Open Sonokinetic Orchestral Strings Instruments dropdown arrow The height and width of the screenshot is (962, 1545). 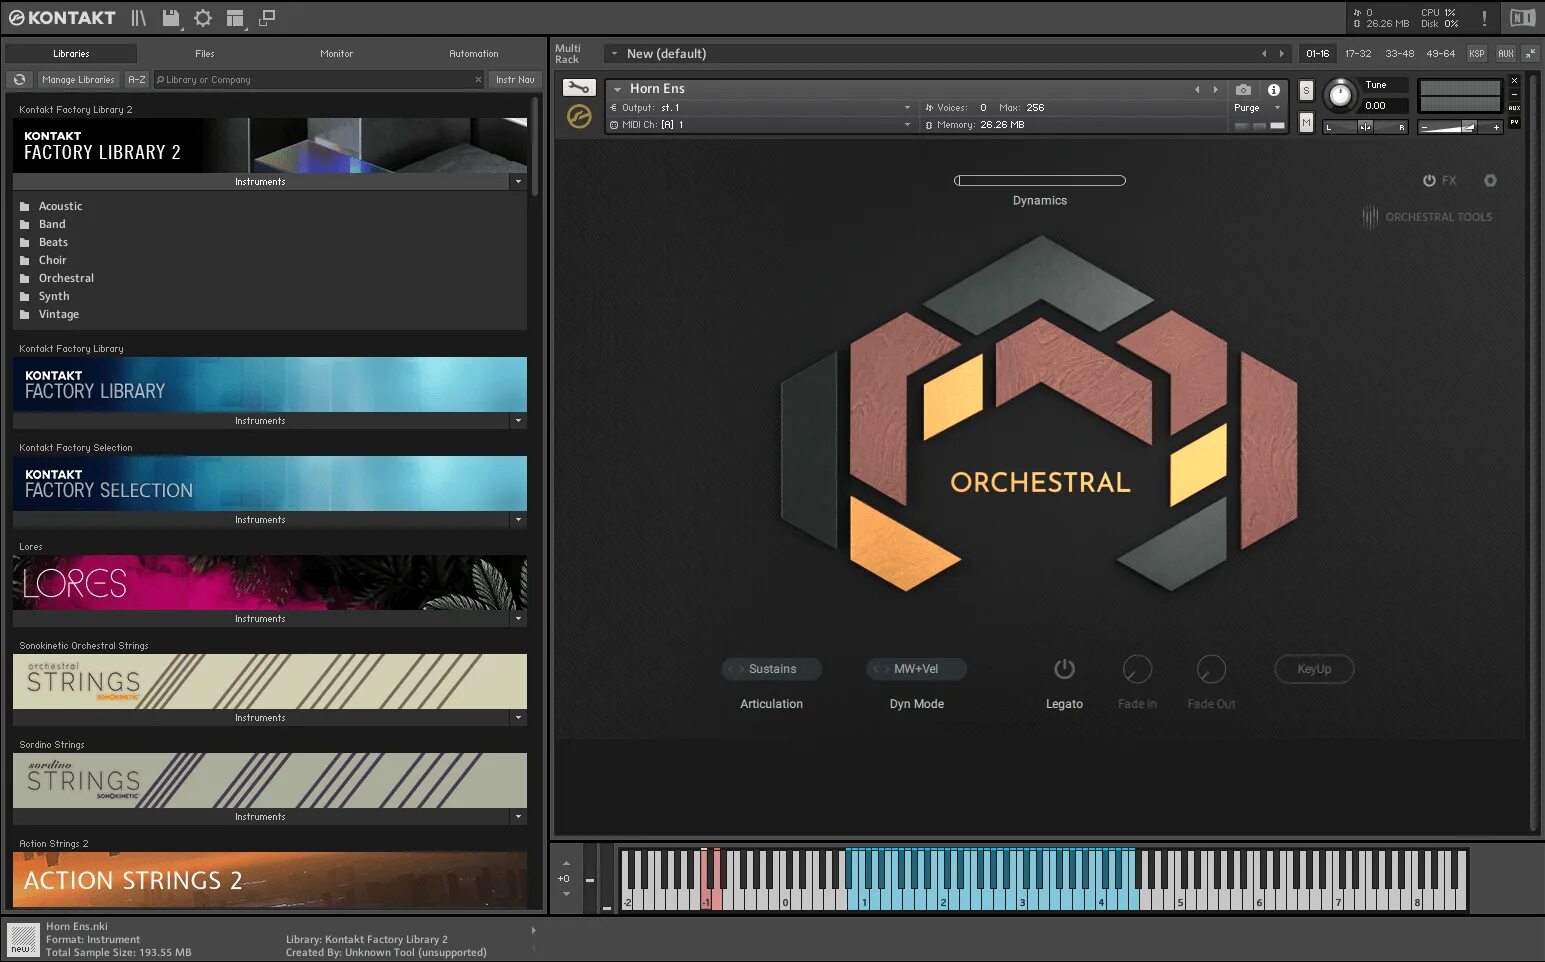[x=518, y=718]
